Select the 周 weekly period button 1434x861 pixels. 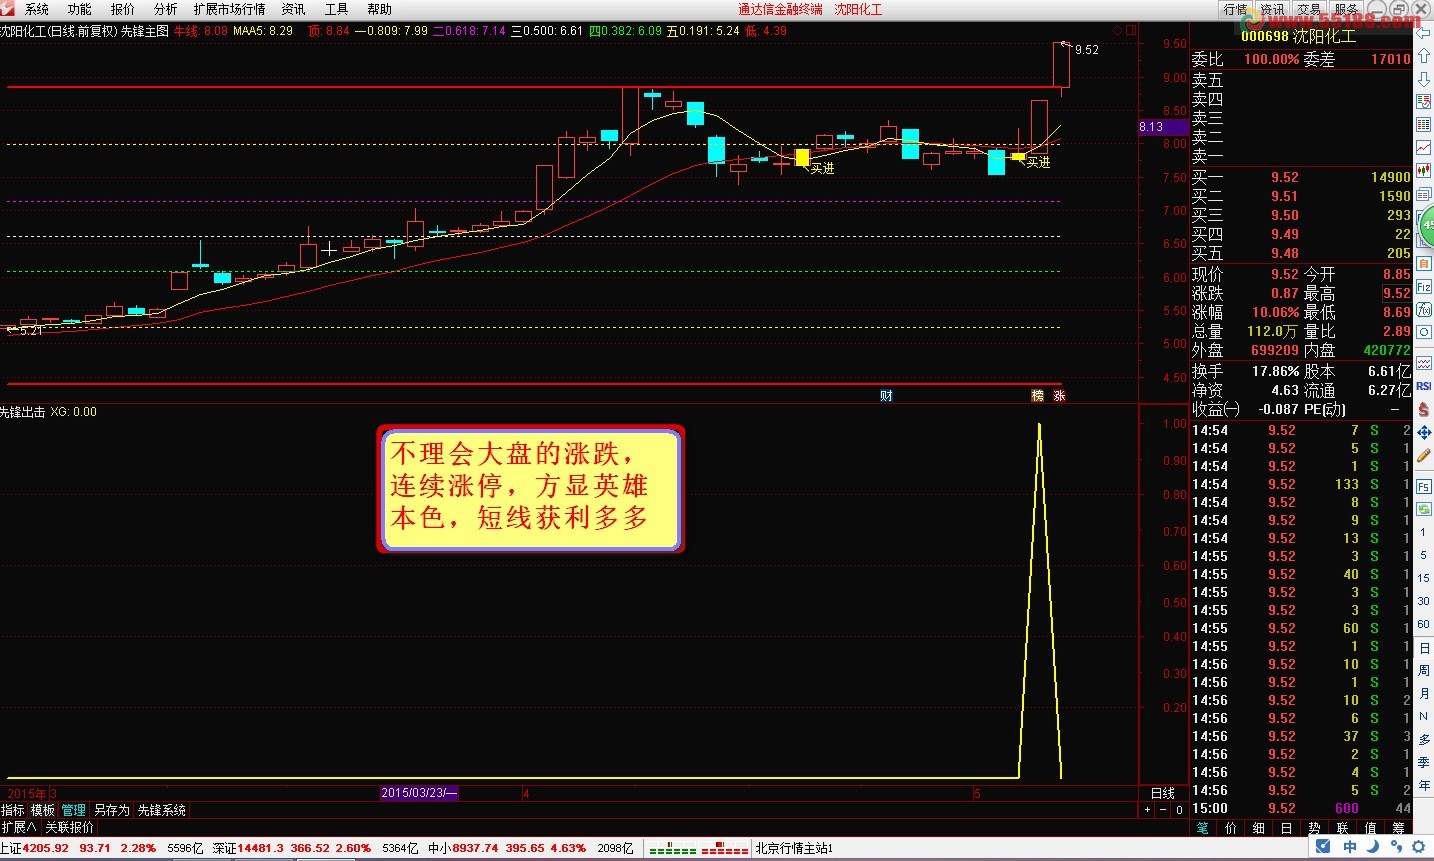[x=1424, y=670]
